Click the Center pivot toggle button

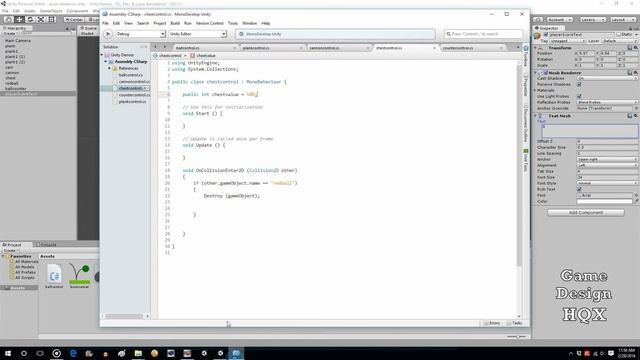(x=74, y=19)
